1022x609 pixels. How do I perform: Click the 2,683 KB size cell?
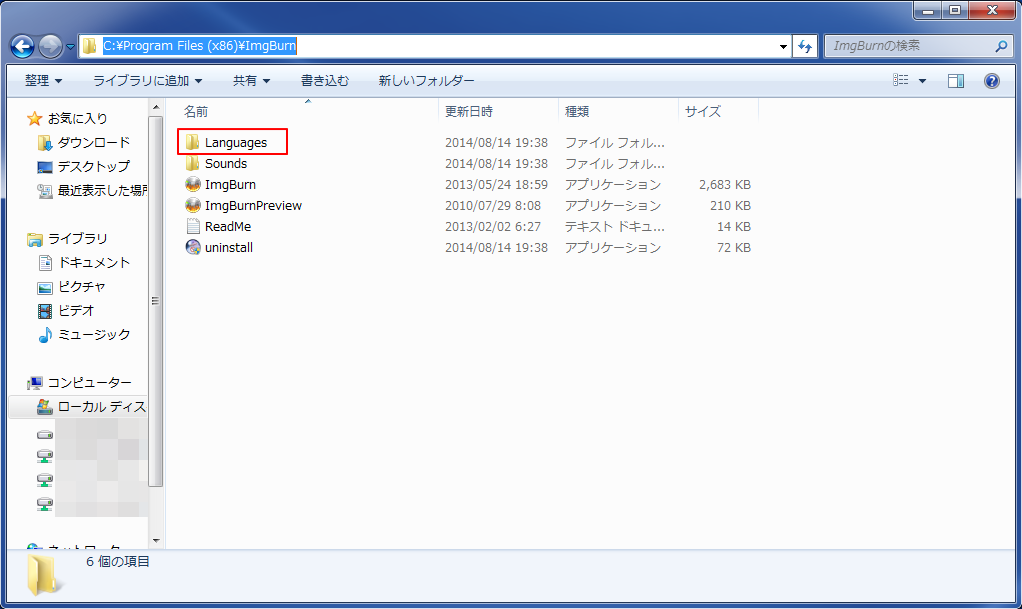pyautogui.click(x=725, y=185)
